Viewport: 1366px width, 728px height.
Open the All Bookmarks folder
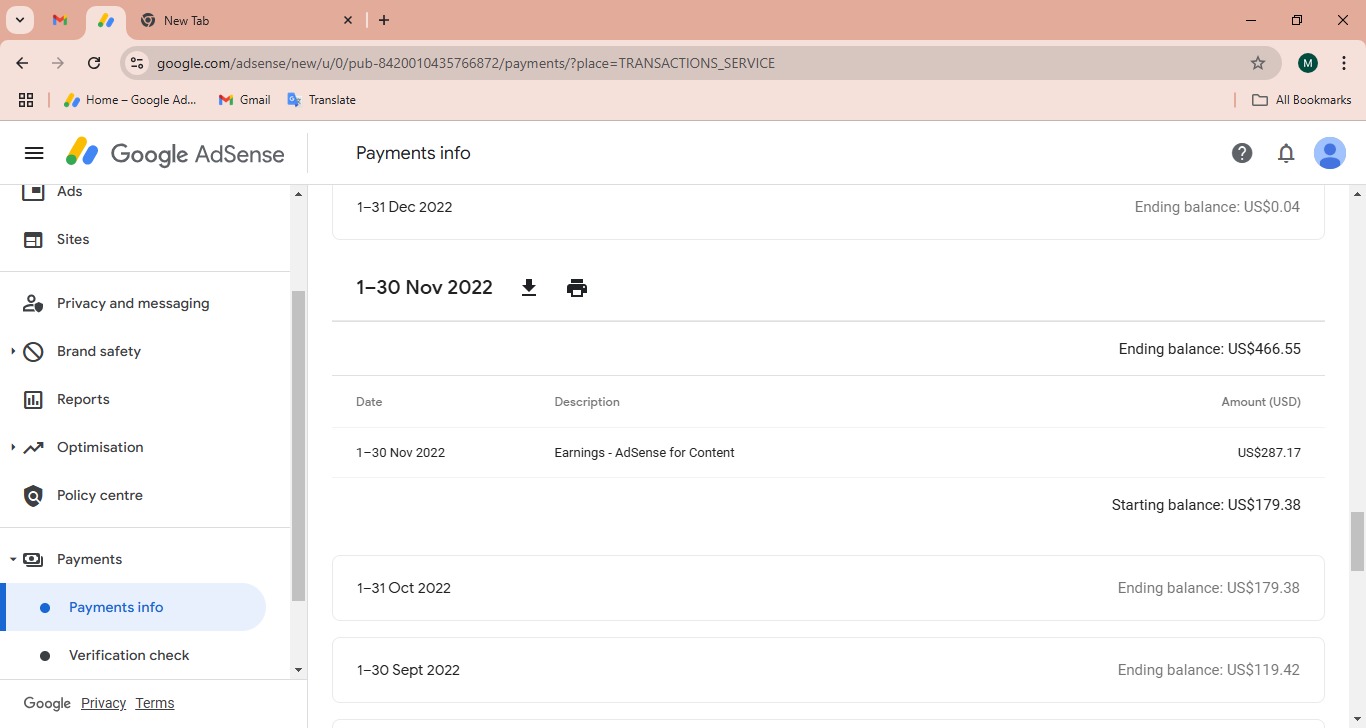1302,100
